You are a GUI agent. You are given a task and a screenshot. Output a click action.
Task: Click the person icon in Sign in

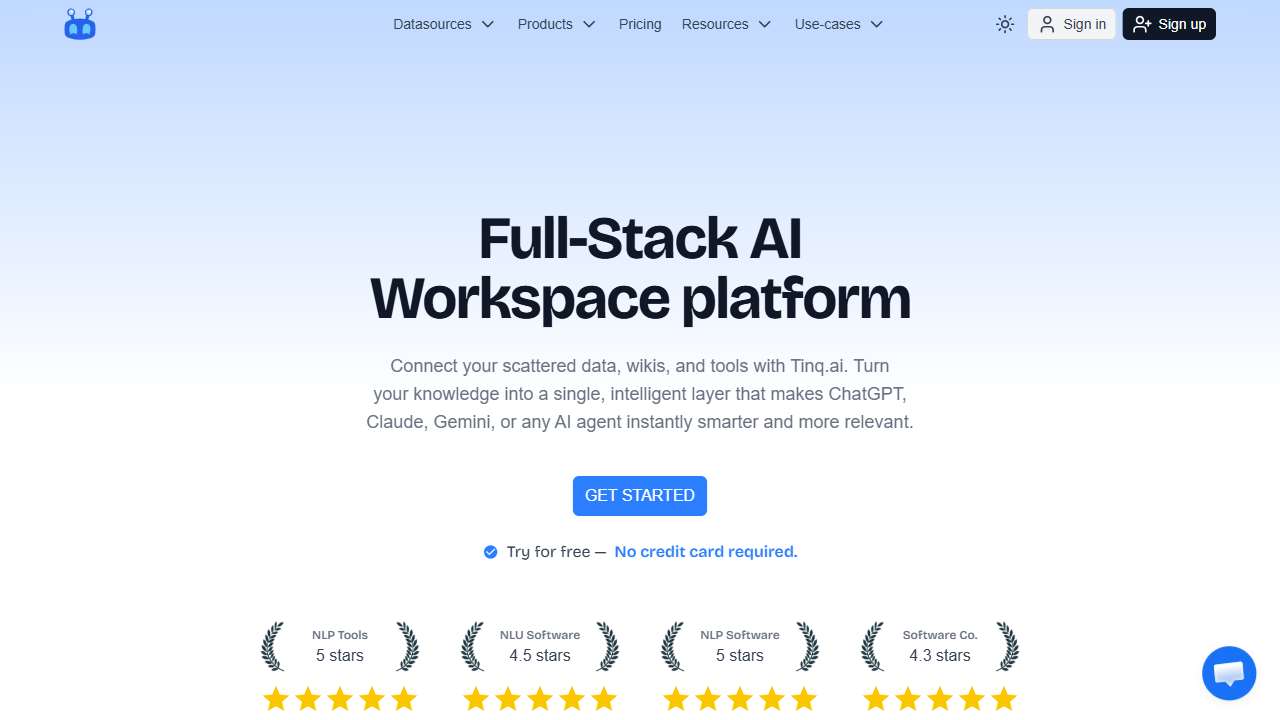[x=1047, y=24]
